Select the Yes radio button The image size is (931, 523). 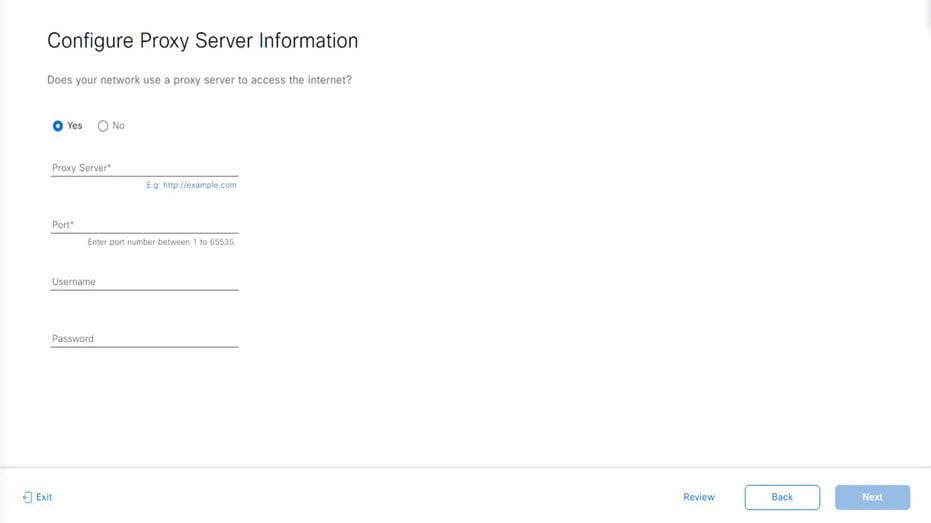tap(58, 126)
